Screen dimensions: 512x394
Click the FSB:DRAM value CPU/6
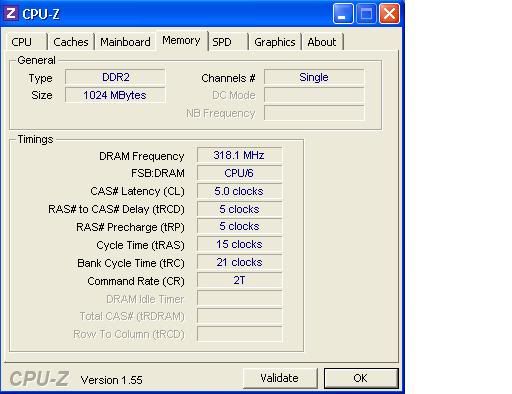coord(239,173)
